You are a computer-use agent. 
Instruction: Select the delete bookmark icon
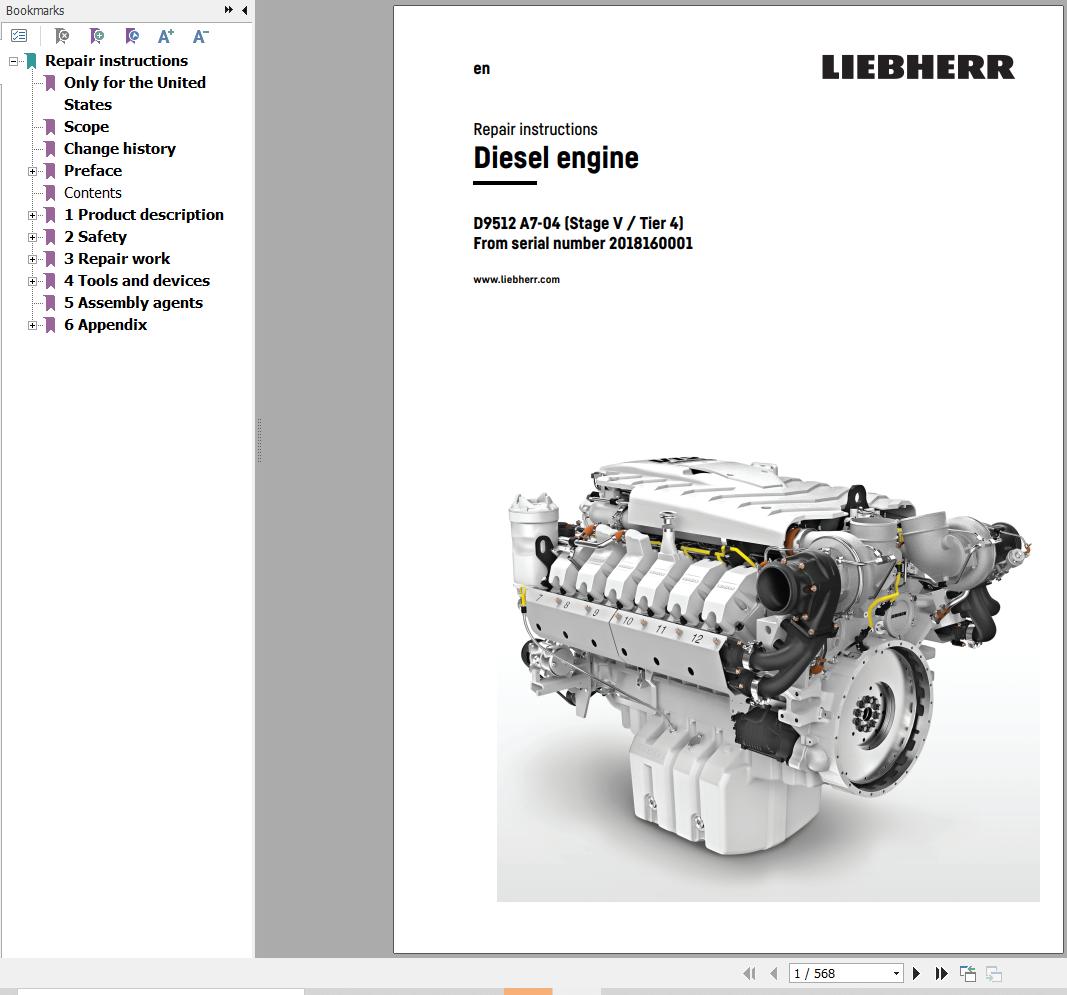[x=61, y=36]
